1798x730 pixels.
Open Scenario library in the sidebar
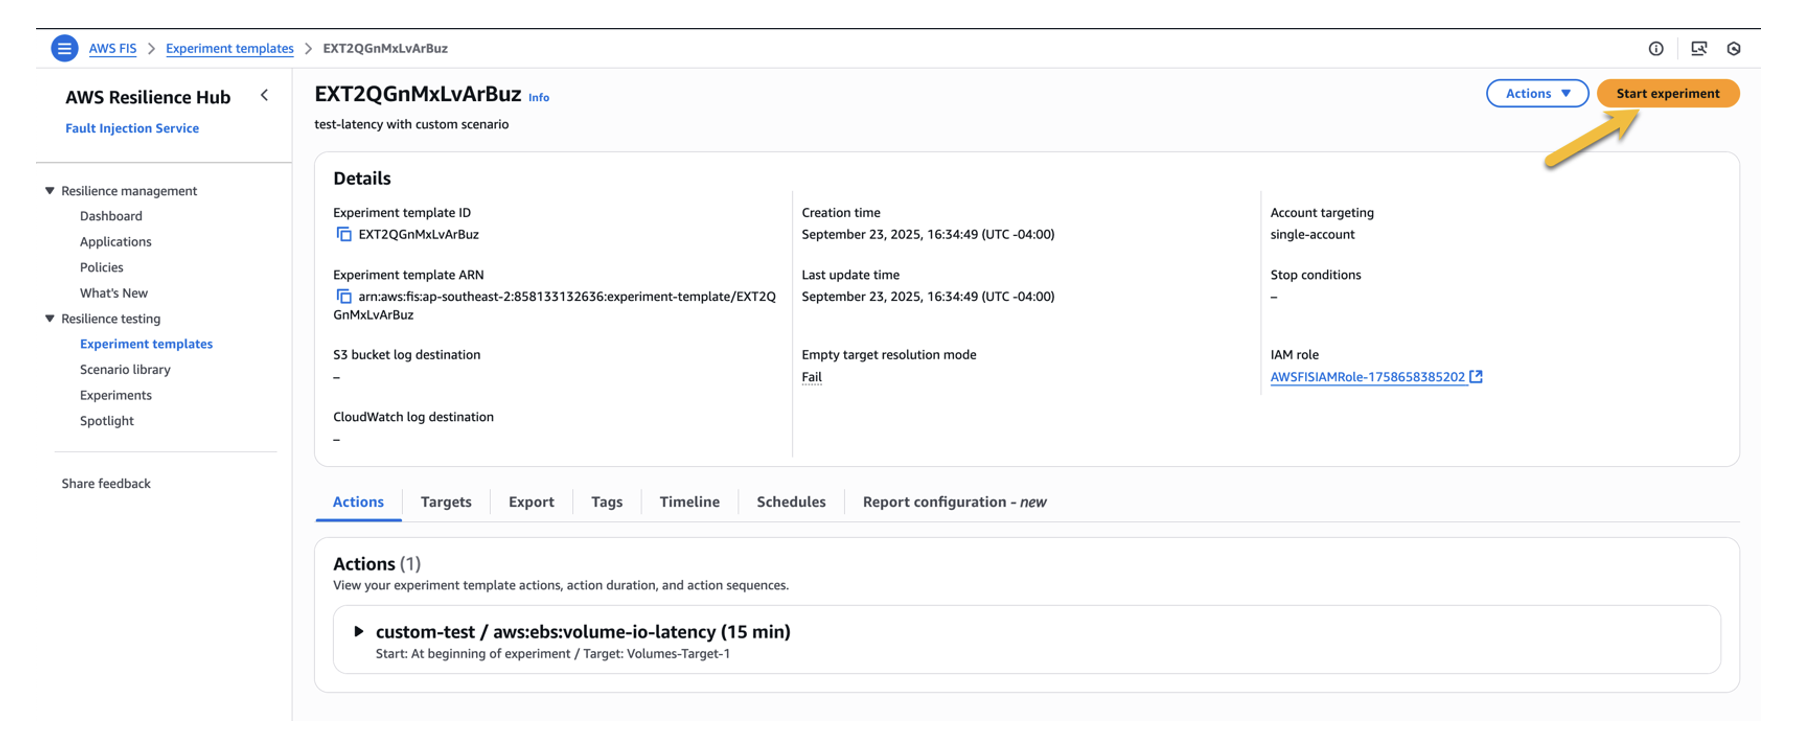click(x=125, y=370)
